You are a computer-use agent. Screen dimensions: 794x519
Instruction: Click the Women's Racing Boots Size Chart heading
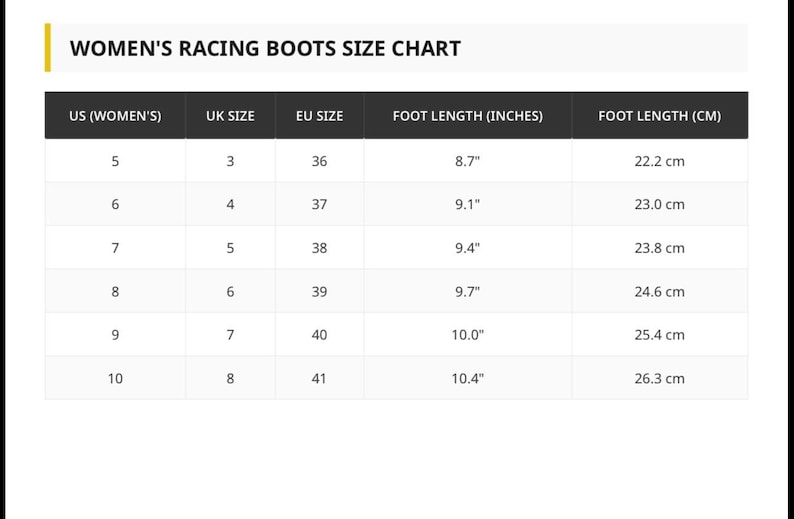pyautogui.click(x=265, y=49)
